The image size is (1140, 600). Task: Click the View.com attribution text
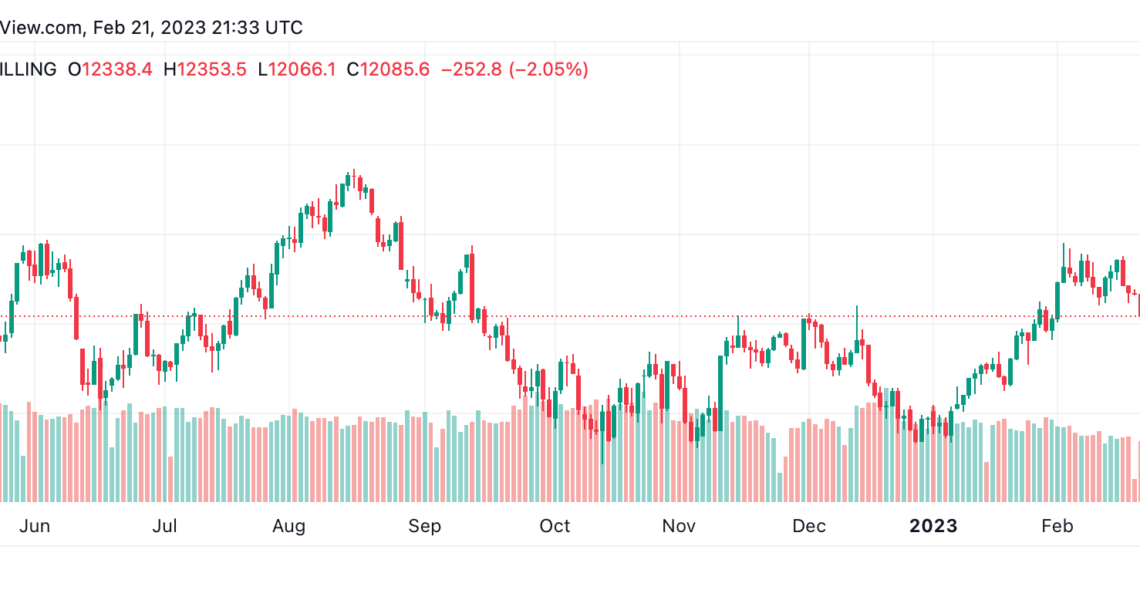point(43,28)
